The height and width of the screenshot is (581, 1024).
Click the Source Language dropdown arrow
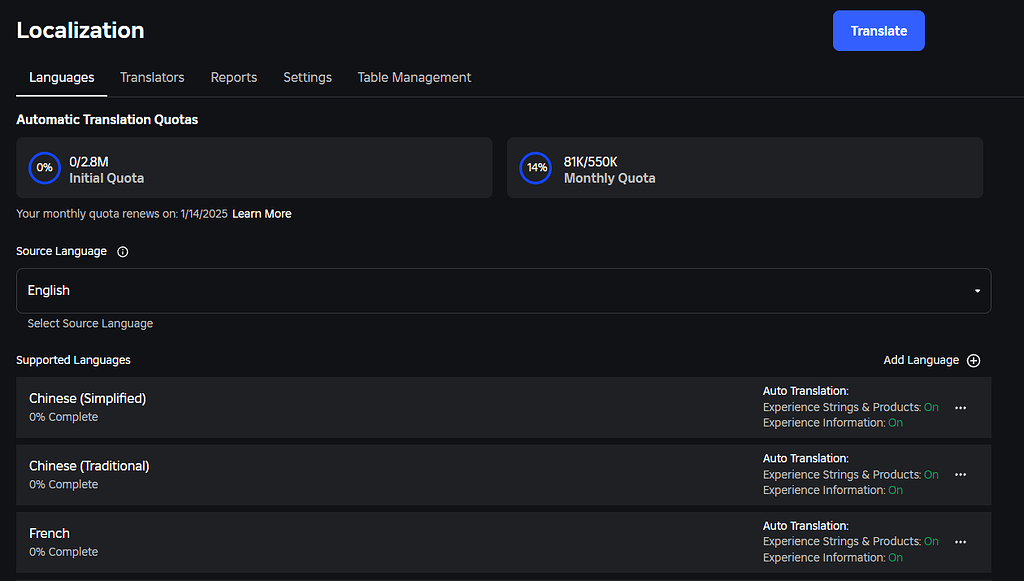977,291
